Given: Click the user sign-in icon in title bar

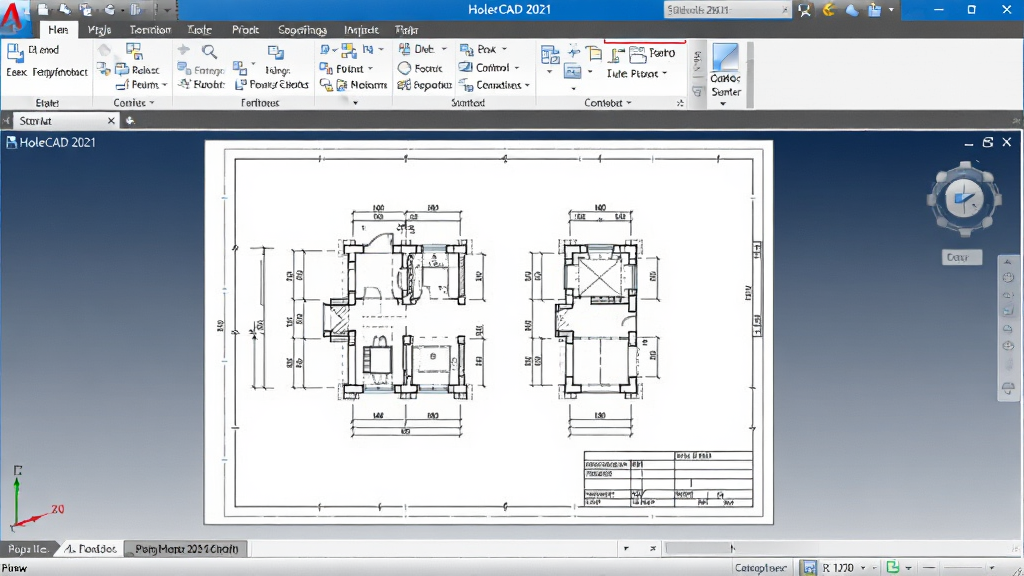Looking at the screenshot, I should click(x=805, y=10).
